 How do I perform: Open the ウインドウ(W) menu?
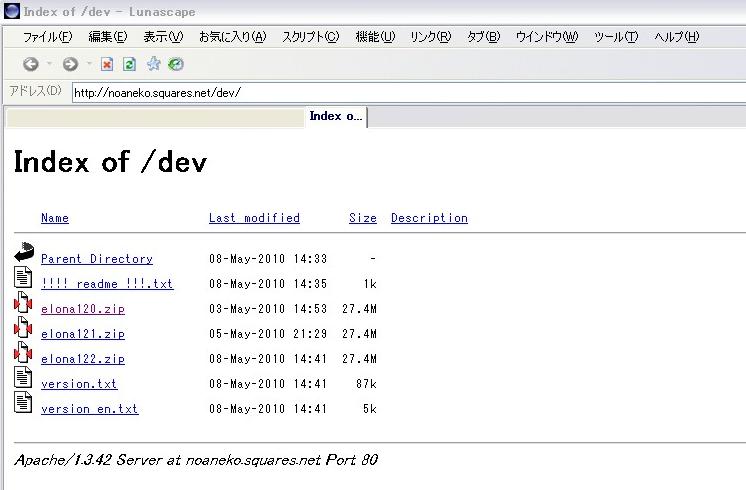click(547, 37)
